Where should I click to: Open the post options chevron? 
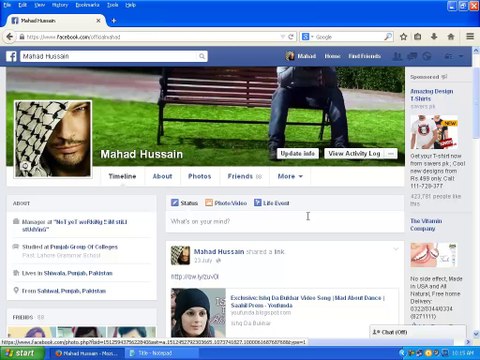(396, 249)
